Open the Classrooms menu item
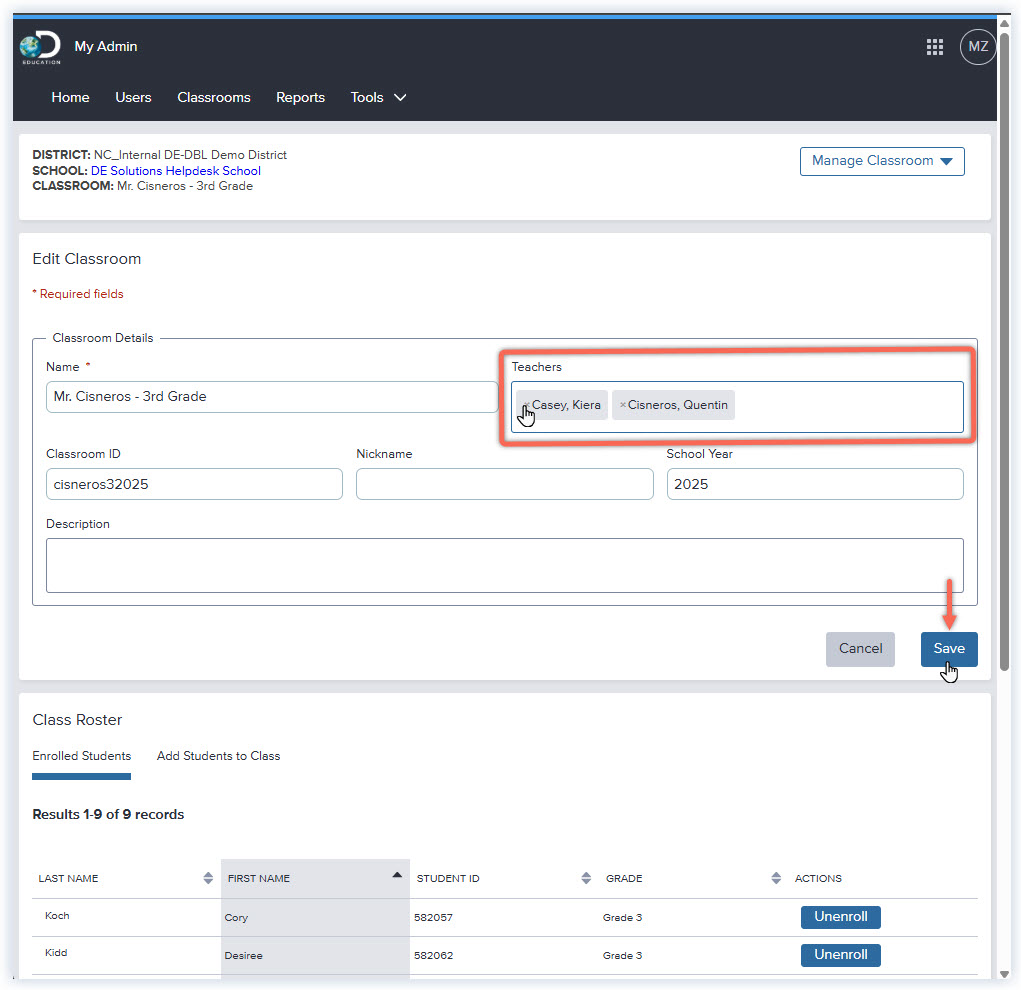The image size is (1021, 990). click(213, 97)
